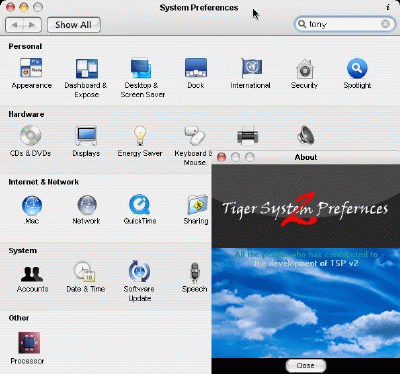Close System Preferences with red button
The height and width of the screenshot is (374, 400).
(10, 7)
